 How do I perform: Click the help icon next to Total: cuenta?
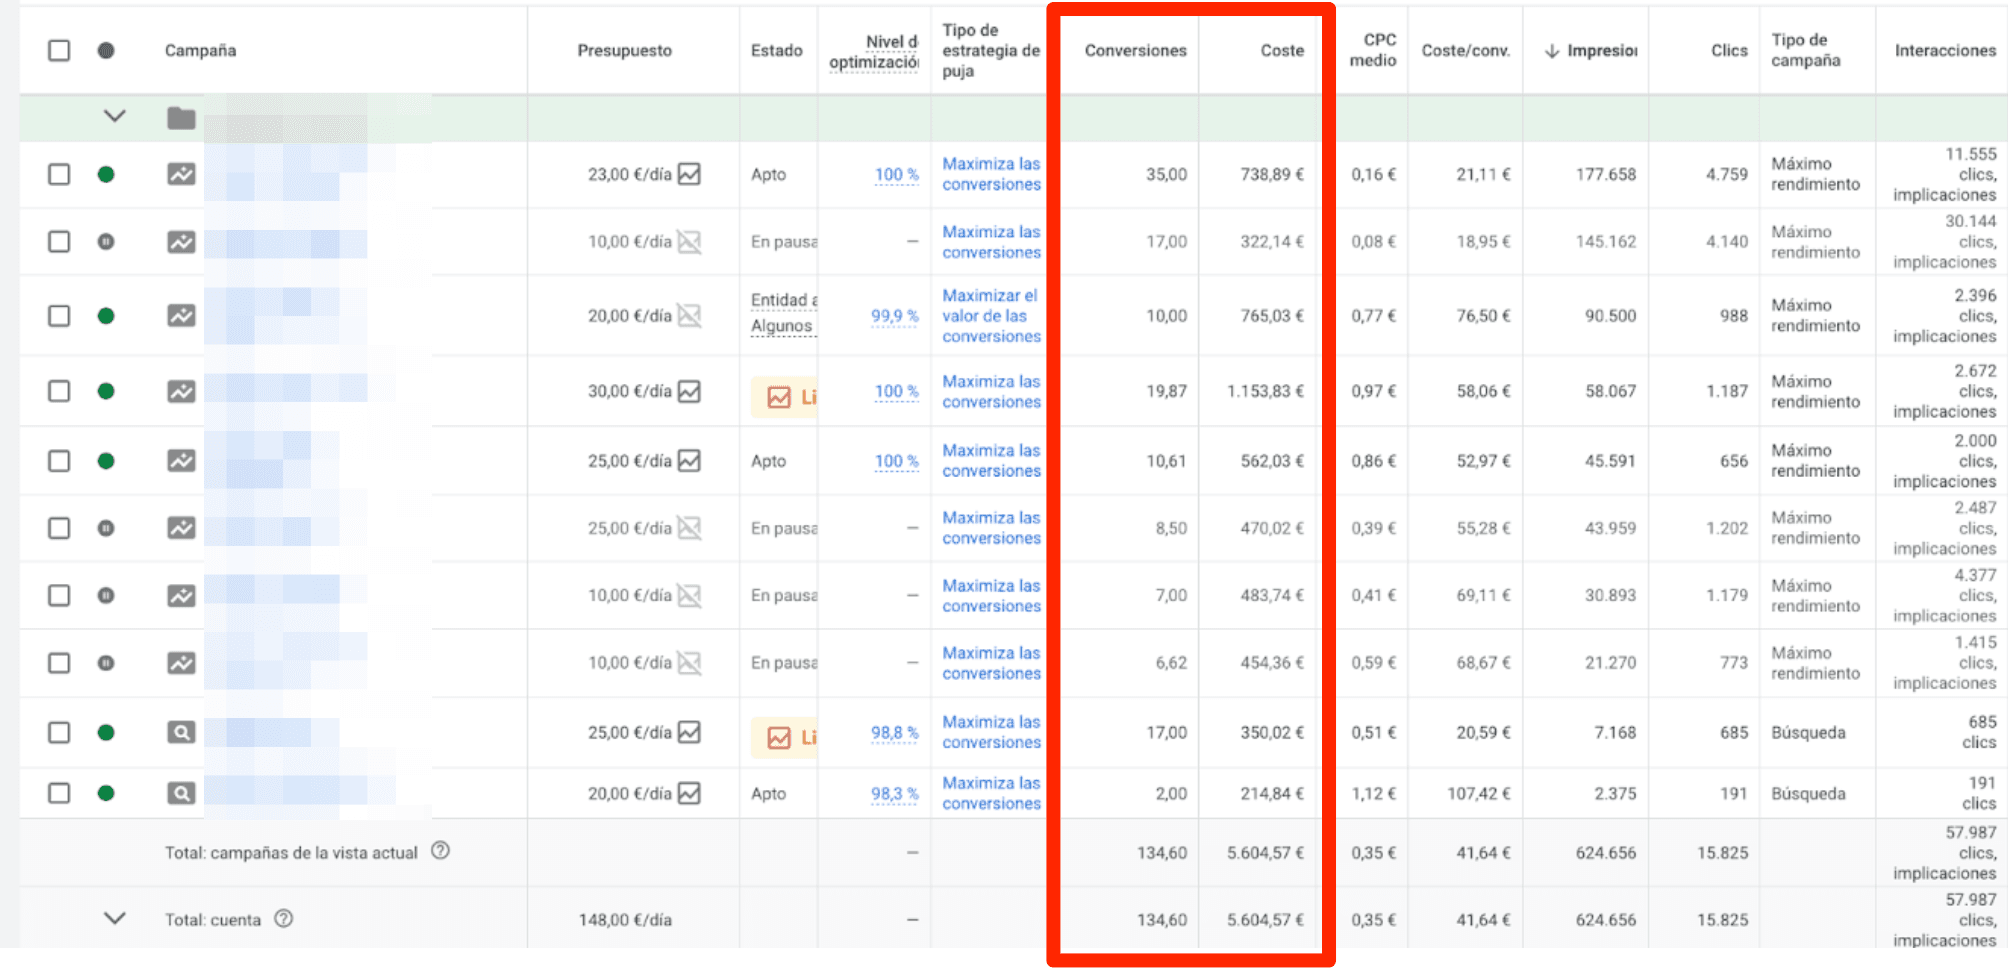coord(284,918)
